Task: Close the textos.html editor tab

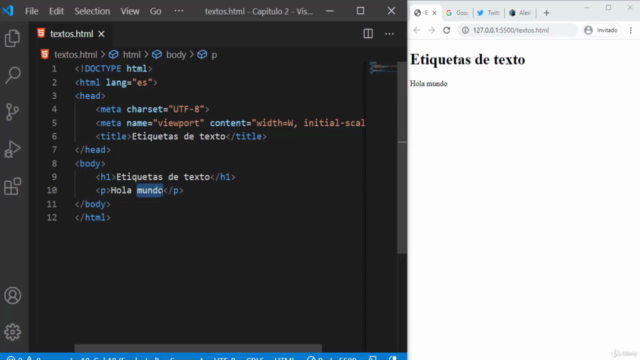Action: pyautogui.click(x=101, y=34)
